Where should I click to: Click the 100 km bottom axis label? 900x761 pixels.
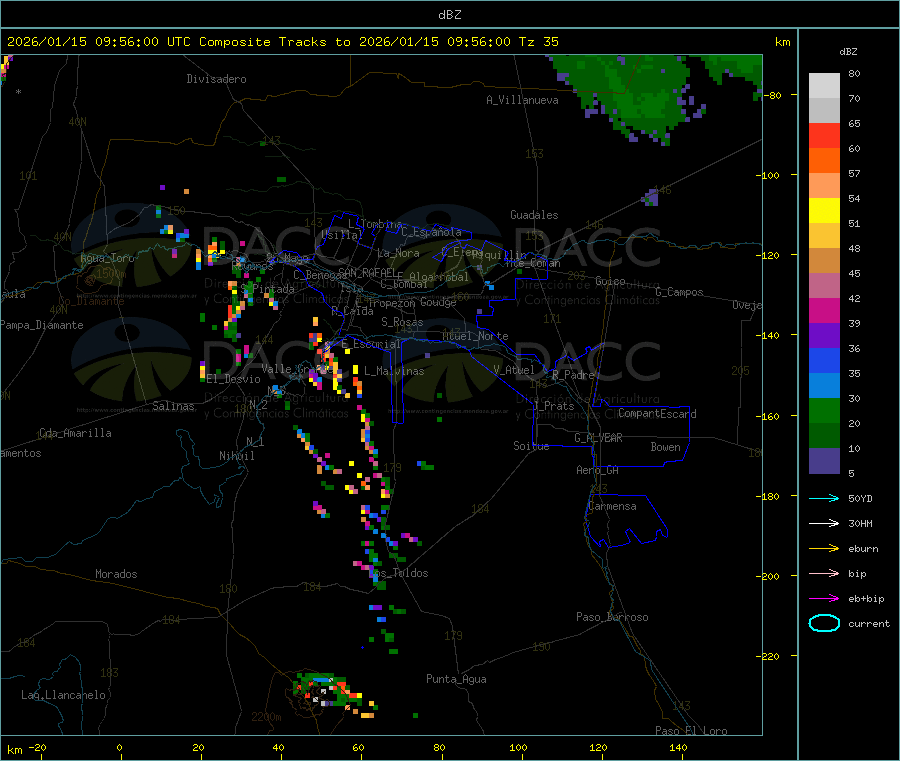click(x=518, y=747)
